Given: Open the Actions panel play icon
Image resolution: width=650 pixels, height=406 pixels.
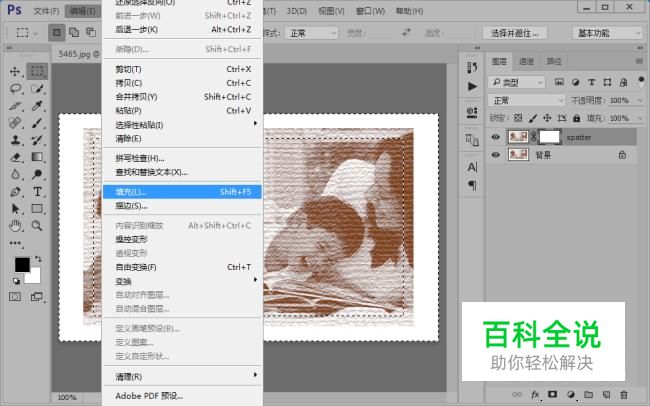Looking at the screenshot, I should 472,86.
